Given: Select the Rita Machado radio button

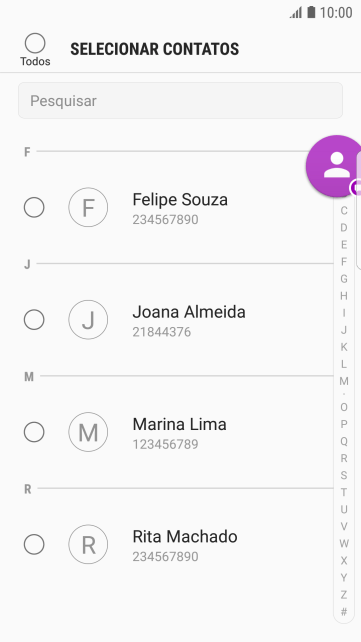Looking at the screenshot, I should 34,545.
